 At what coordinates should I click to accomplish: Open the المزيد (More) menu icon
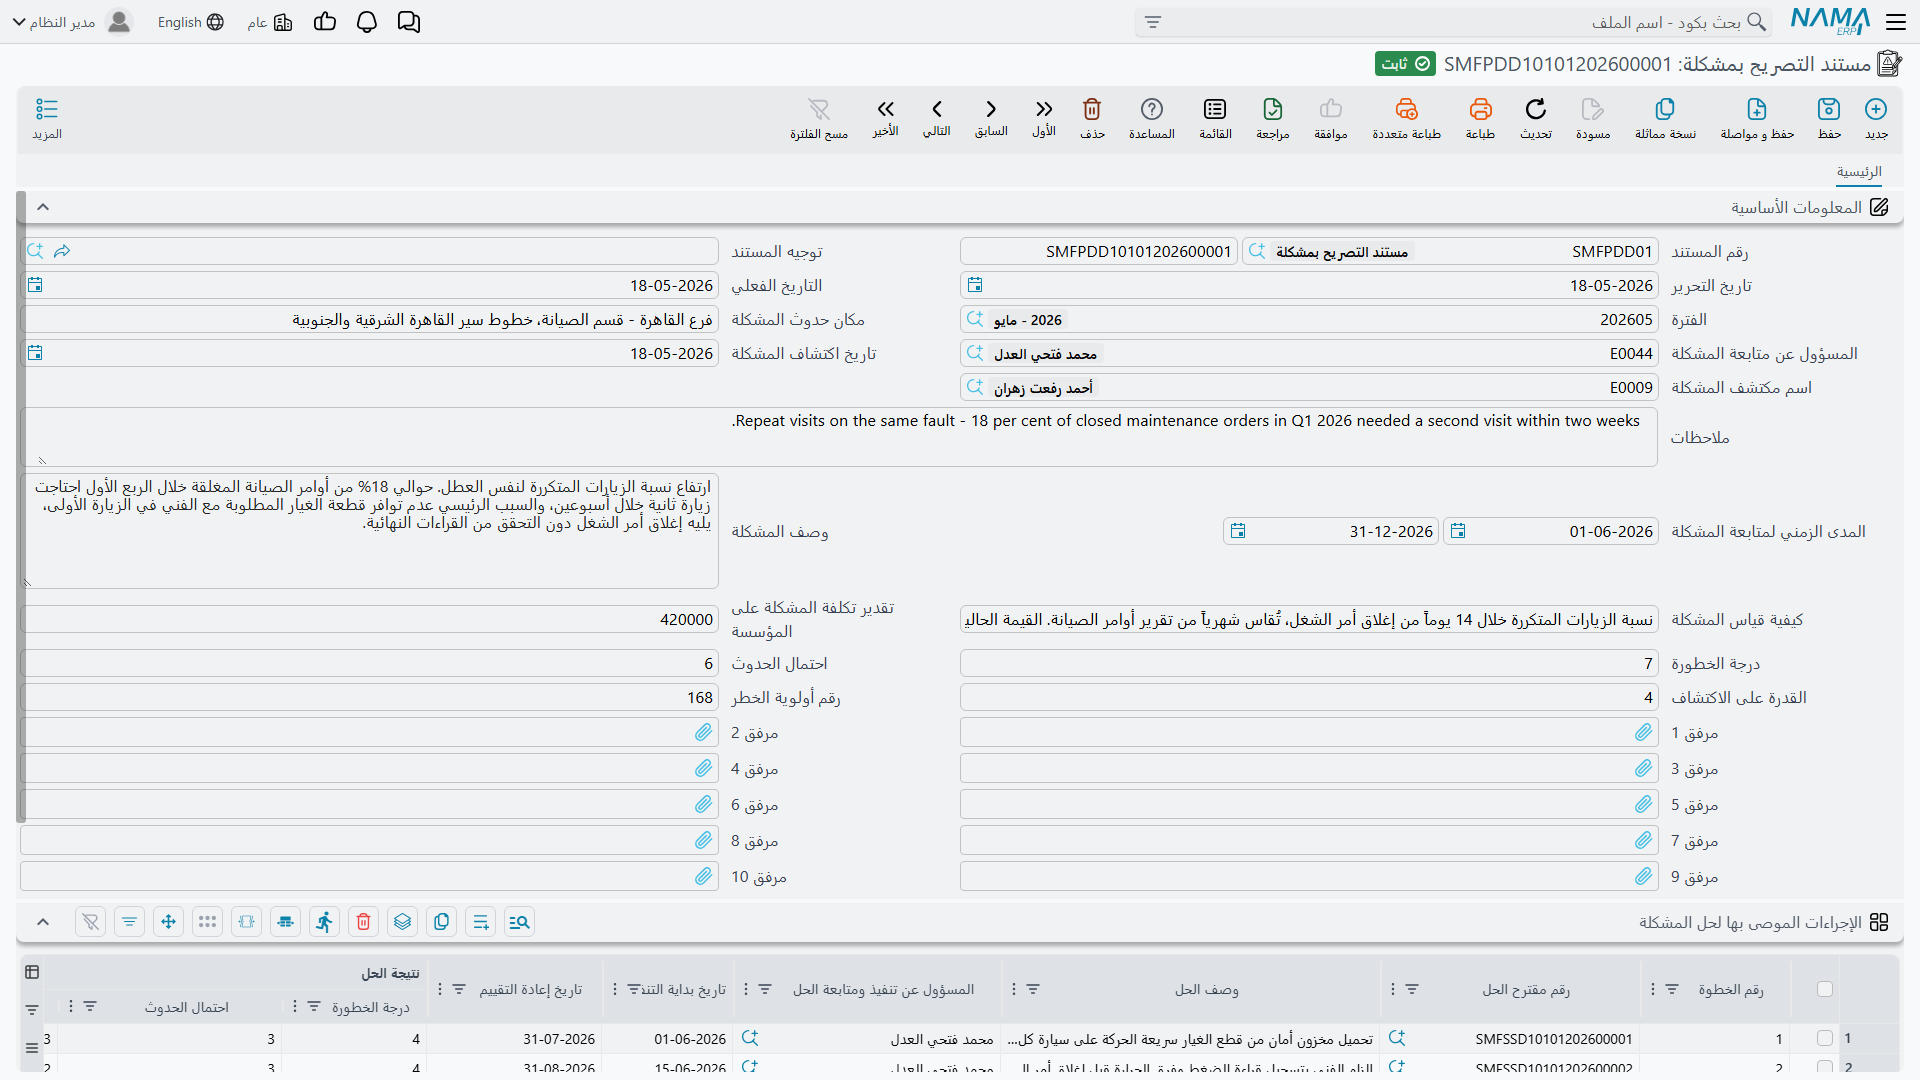47,109
